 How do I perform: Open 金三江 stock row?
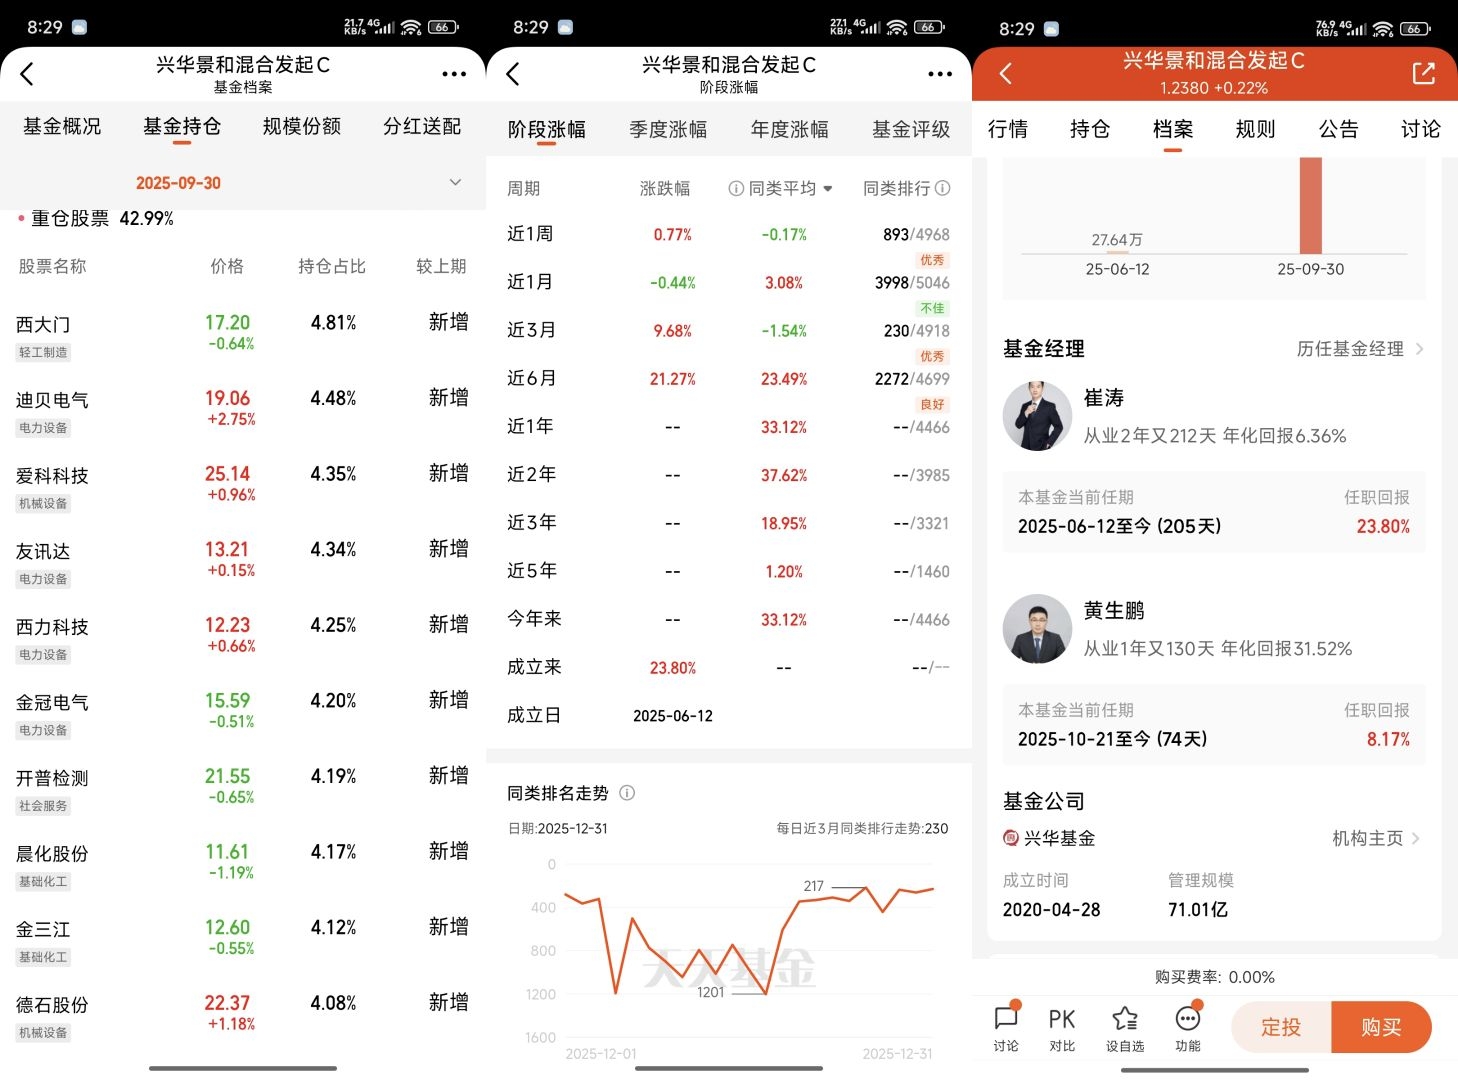point(243,942)
